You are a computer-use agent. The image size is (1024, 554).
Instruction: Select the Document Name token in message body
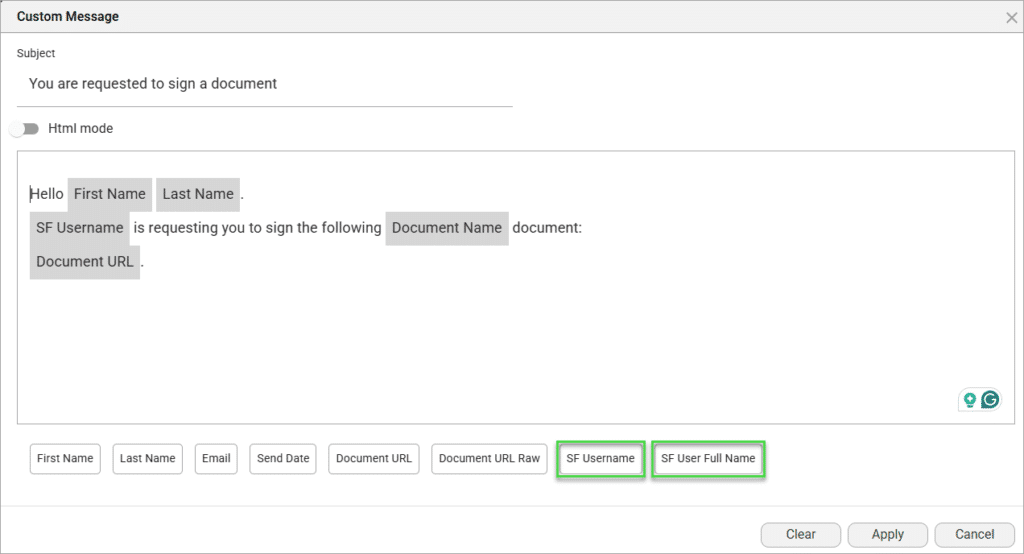(447, 228)
